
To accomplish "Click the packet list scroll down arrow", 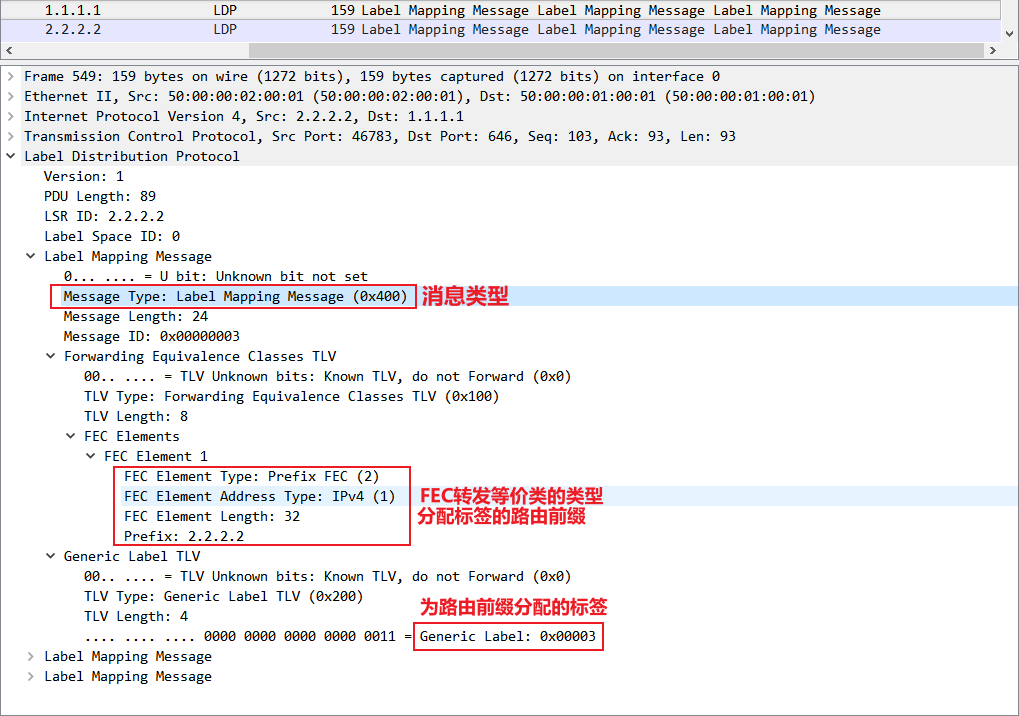I will tap(1009, 34).
